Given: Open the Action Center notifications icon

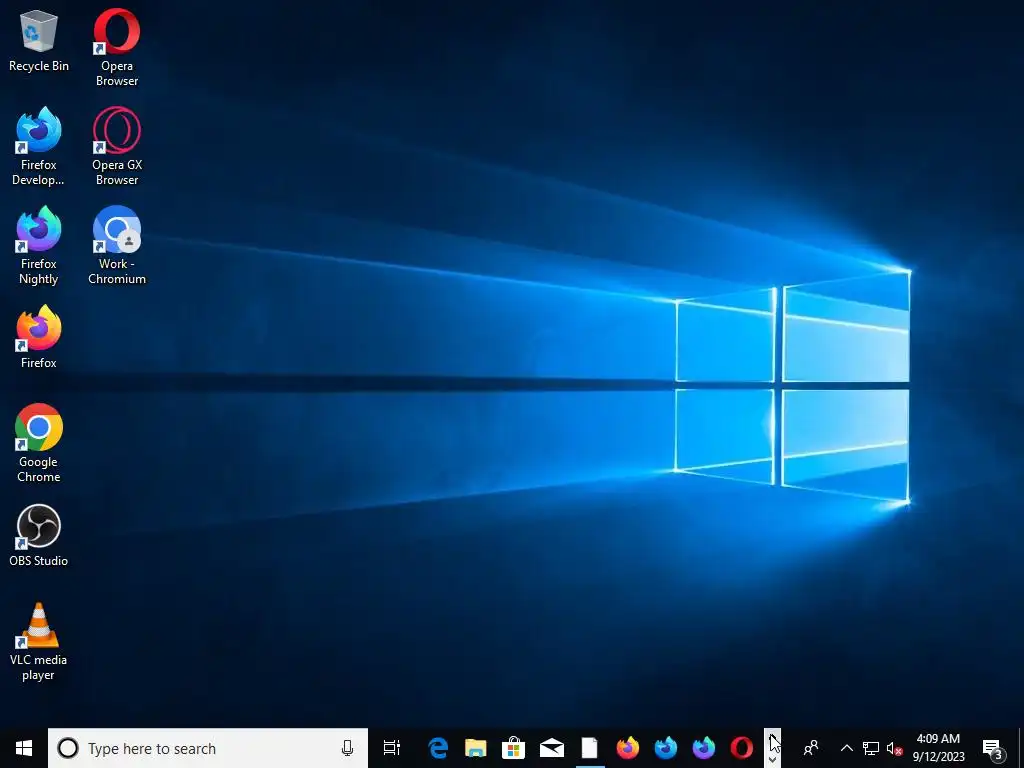Looking at the screenshot, I should click(993, 748).
